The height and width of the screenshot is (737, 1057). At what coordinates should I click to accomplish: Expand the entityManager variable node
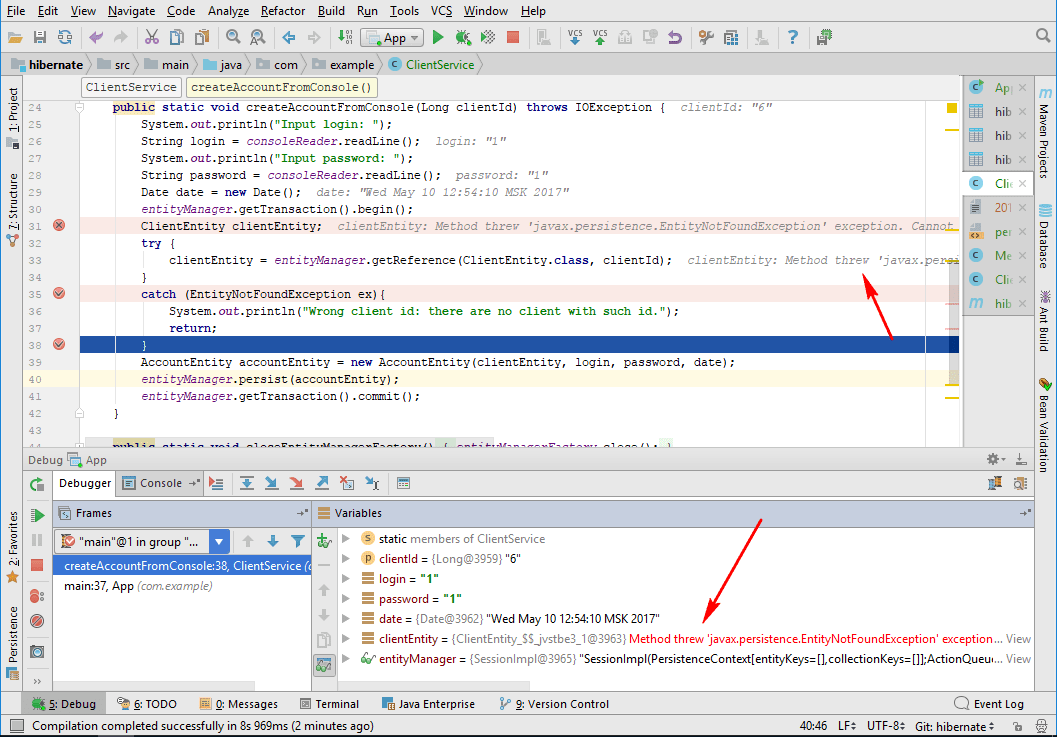346,658
